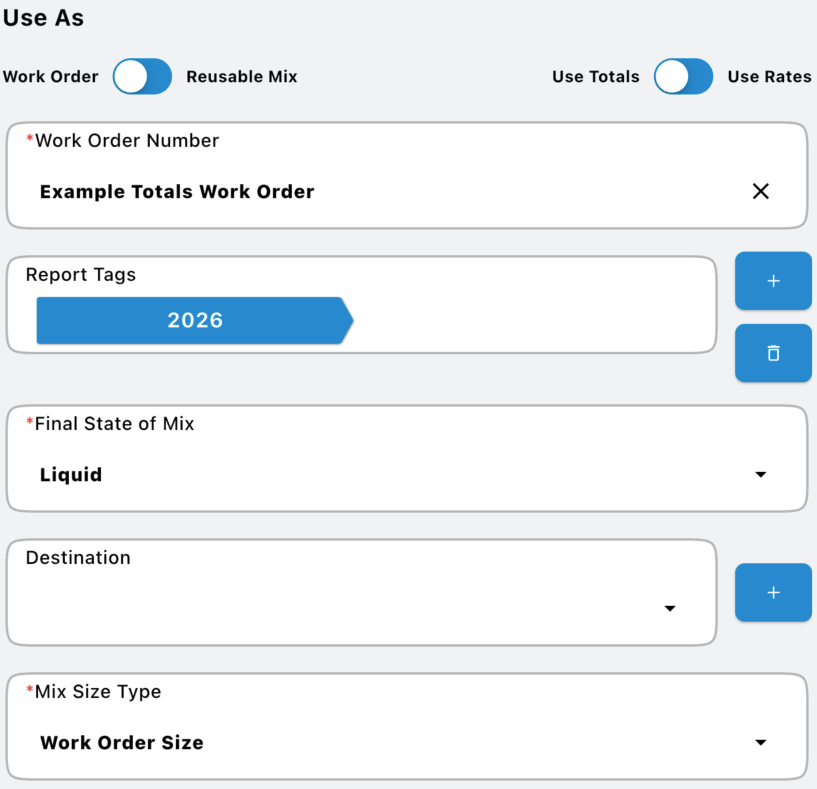Click the Destination field label
This screenshot has width=817, height=789.
pyautogui.click(x=78, y=557)
